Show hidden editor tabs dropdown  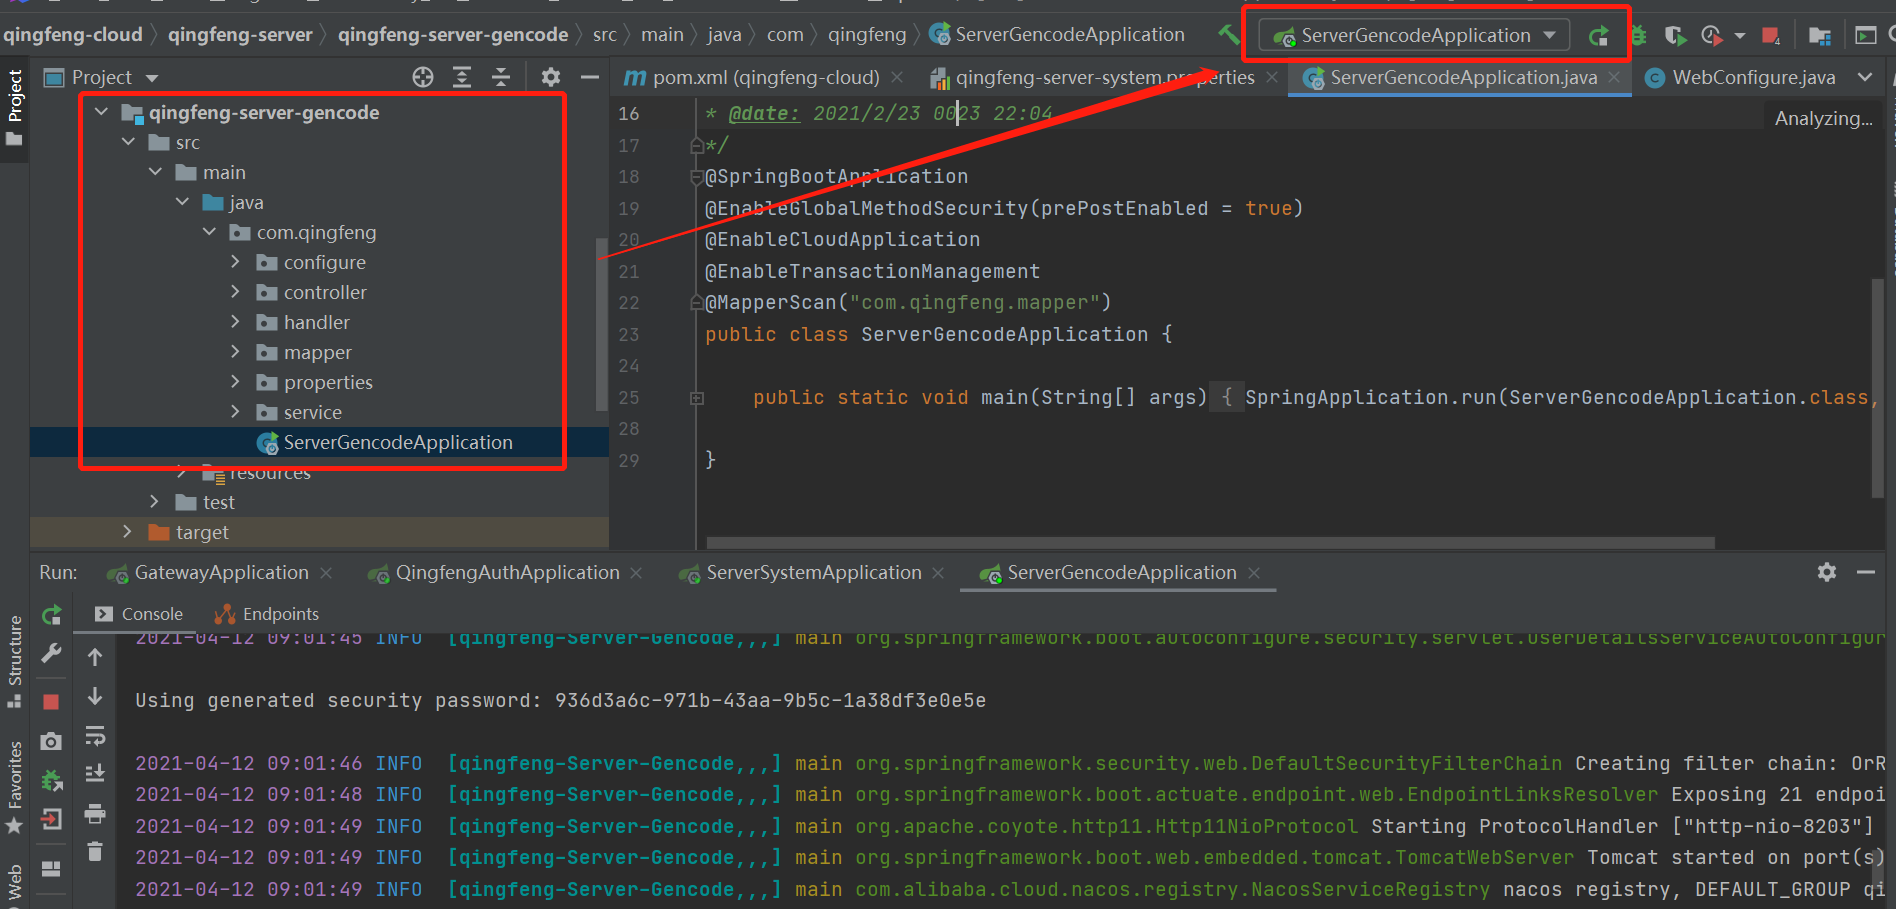point(1865,77)
